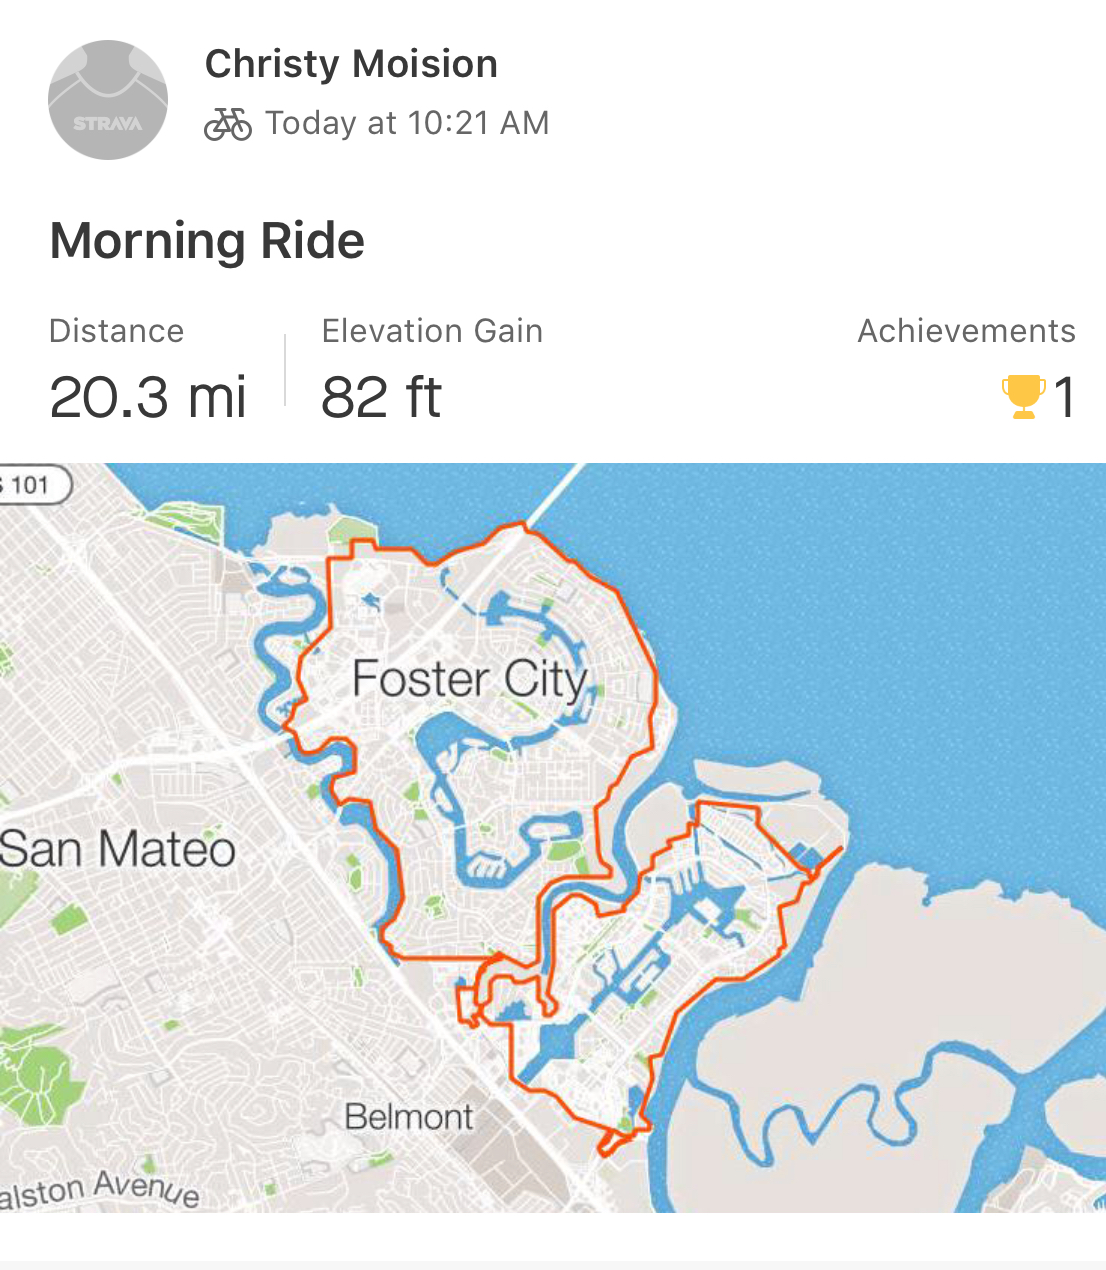Screen dimensions: 1106x1270
Task: Click the 101 highway shield on map
Action: point(32,486)
